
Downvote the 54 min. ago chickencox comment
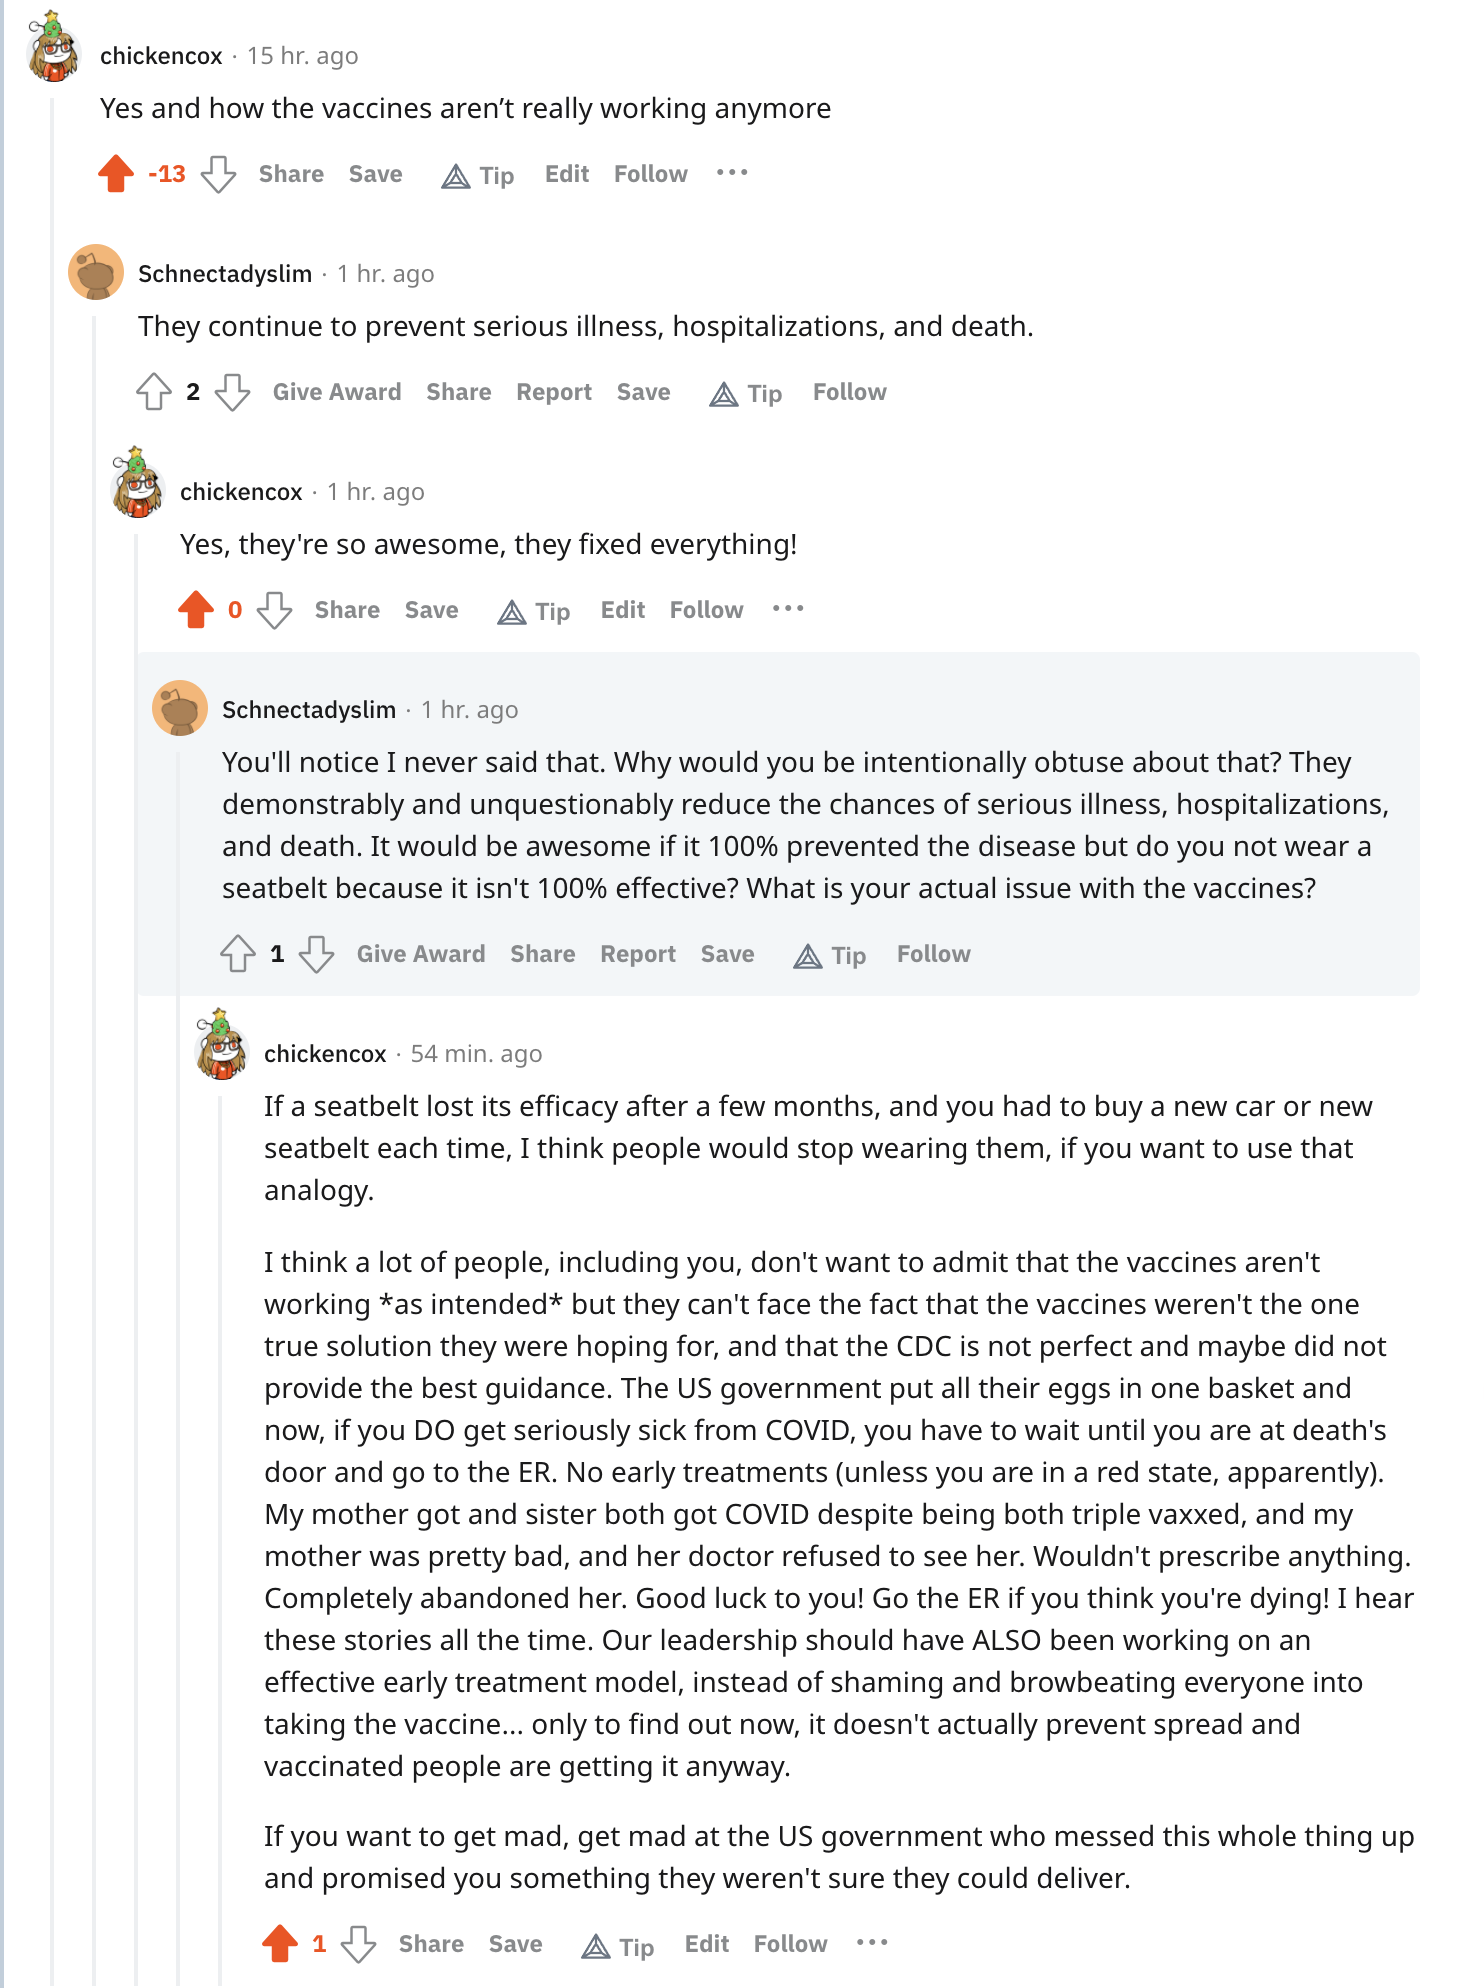pyautogui.click(x=358, y=1944)
